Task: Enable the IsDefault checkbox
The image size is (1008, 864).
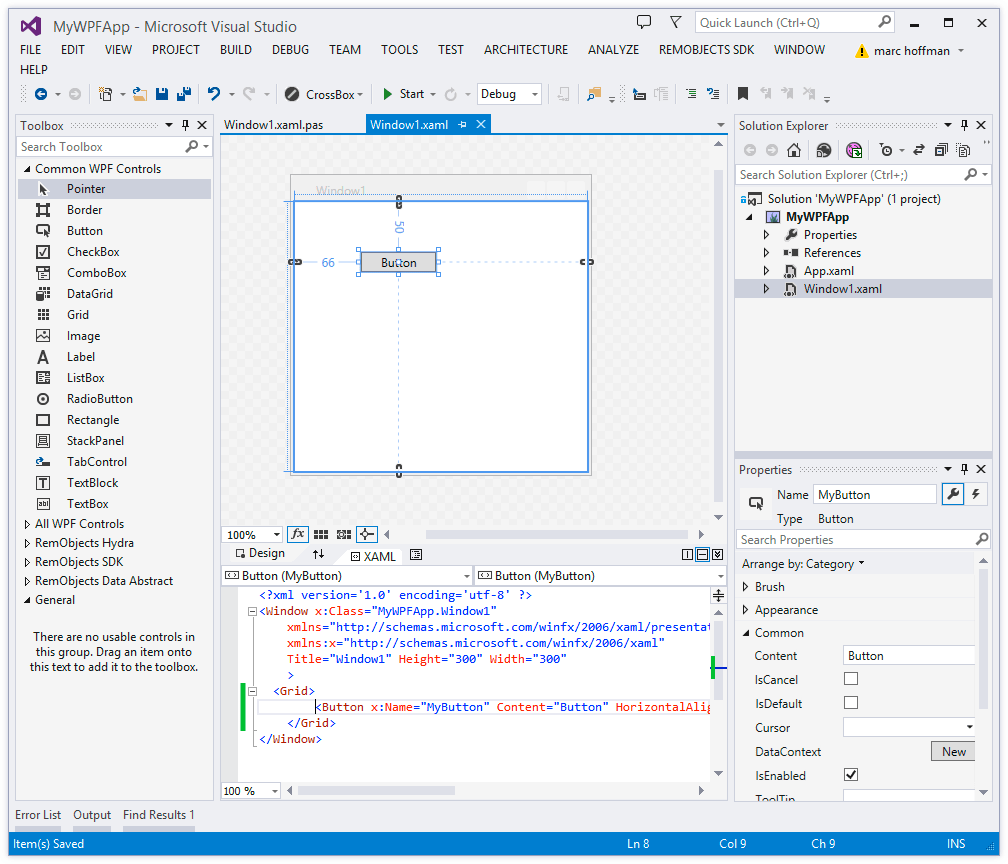Action: pyautogui.click(x=851, y=704)
